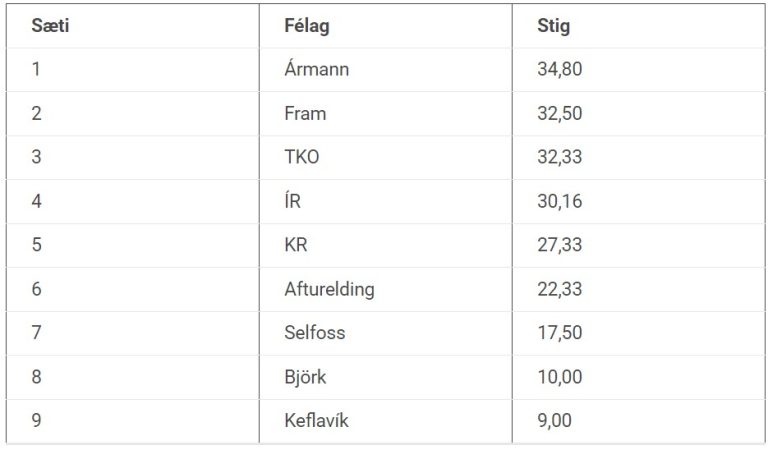Select rank number 6 cell
Viewport: 768px width, 450px height.
(x=37, y=289)
